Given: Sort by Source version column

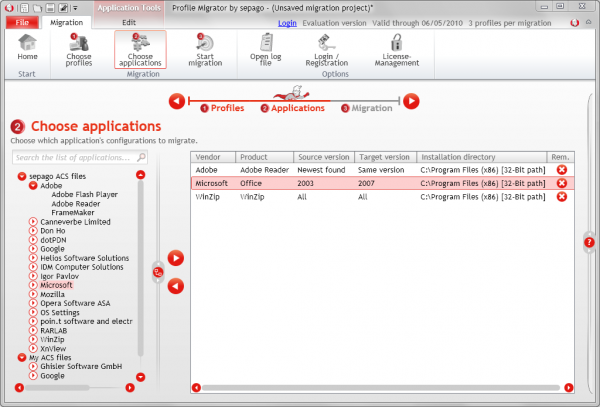Looking at the screenshot, I should (324, 157).
